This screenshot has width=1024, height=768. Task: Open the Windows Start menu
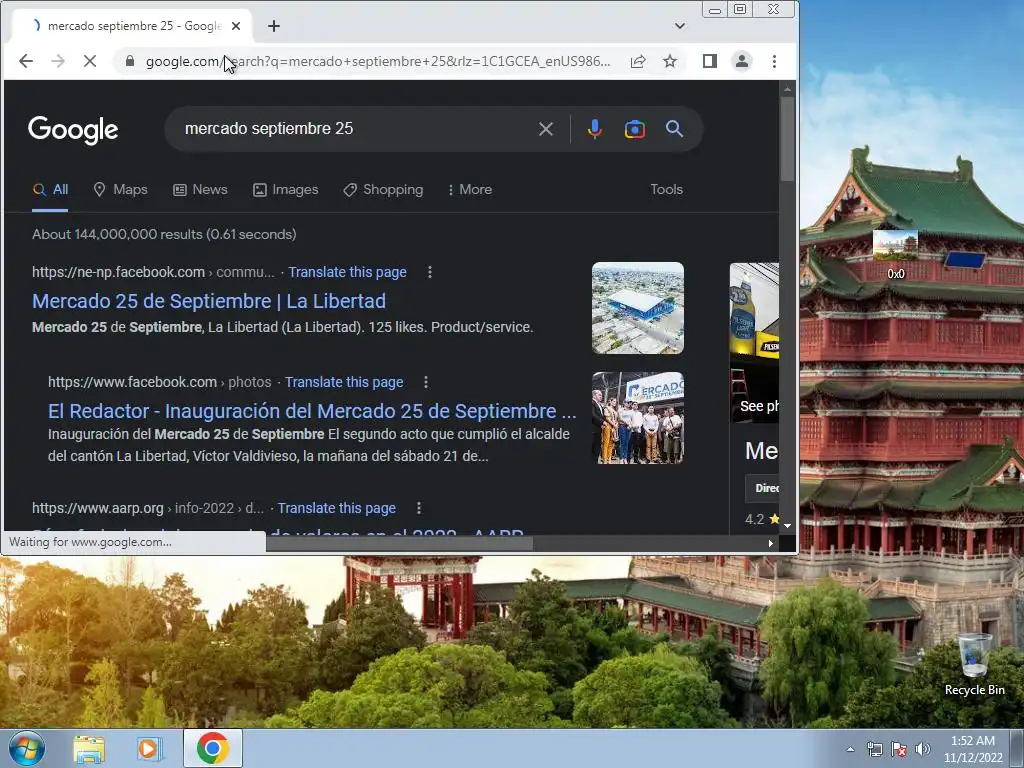pyautogui.click(x=27, y=748)
